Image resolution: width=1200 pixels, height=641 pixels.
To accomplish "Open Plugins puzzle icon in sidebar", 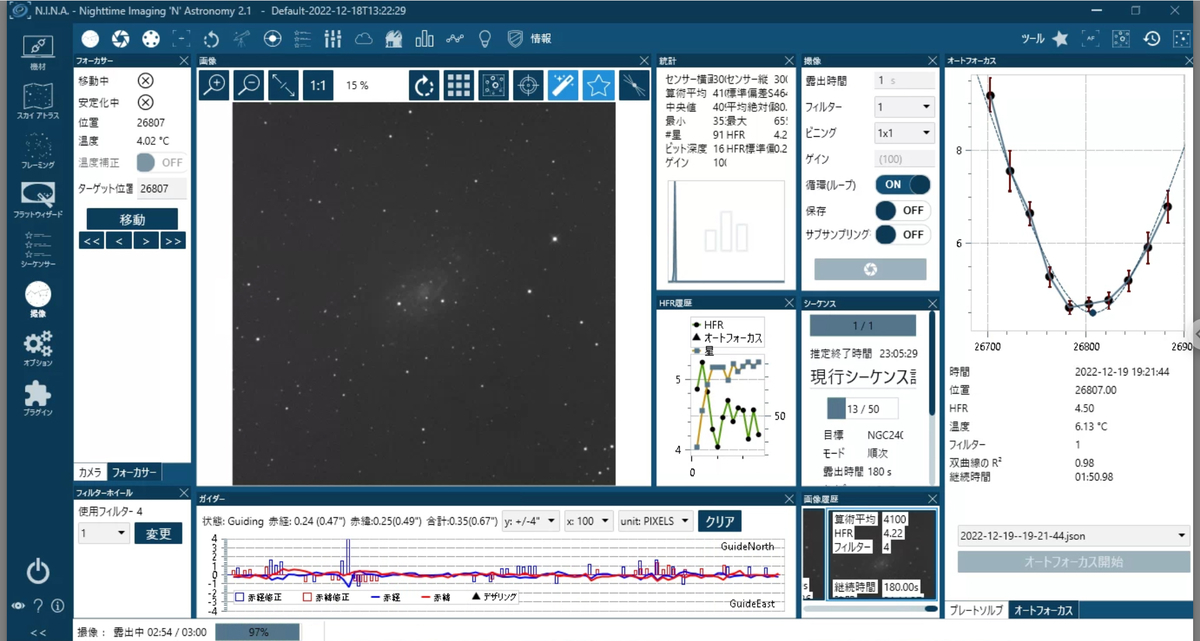I will 37,397.
